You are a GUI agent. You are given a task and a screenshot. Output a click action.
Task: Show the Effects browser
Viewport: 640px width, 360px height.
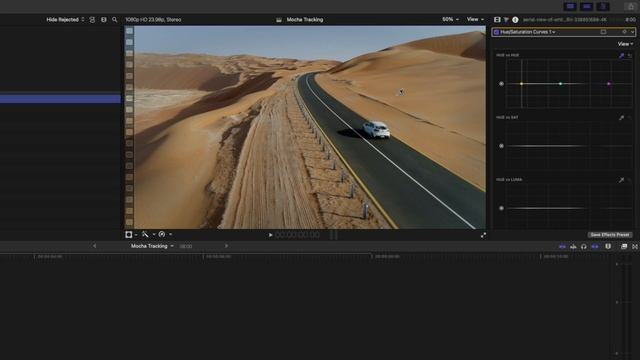coord(624,247)
